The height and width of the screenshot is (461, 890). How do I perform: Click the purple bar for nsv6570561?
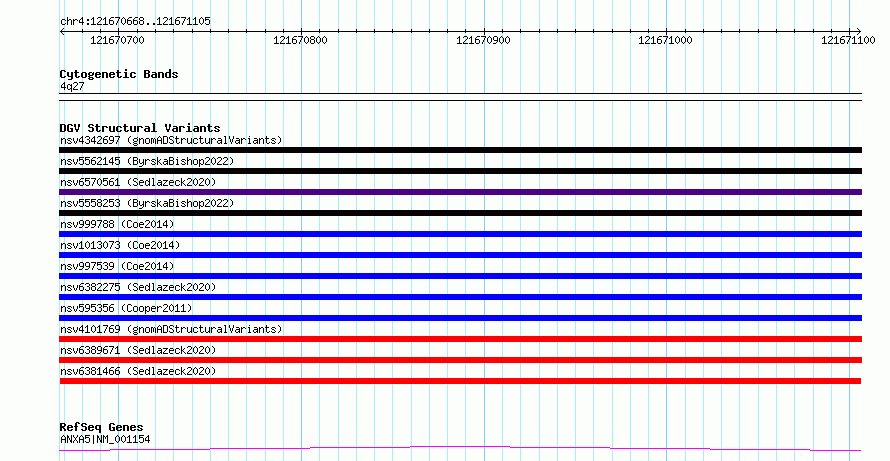(460, 192)
